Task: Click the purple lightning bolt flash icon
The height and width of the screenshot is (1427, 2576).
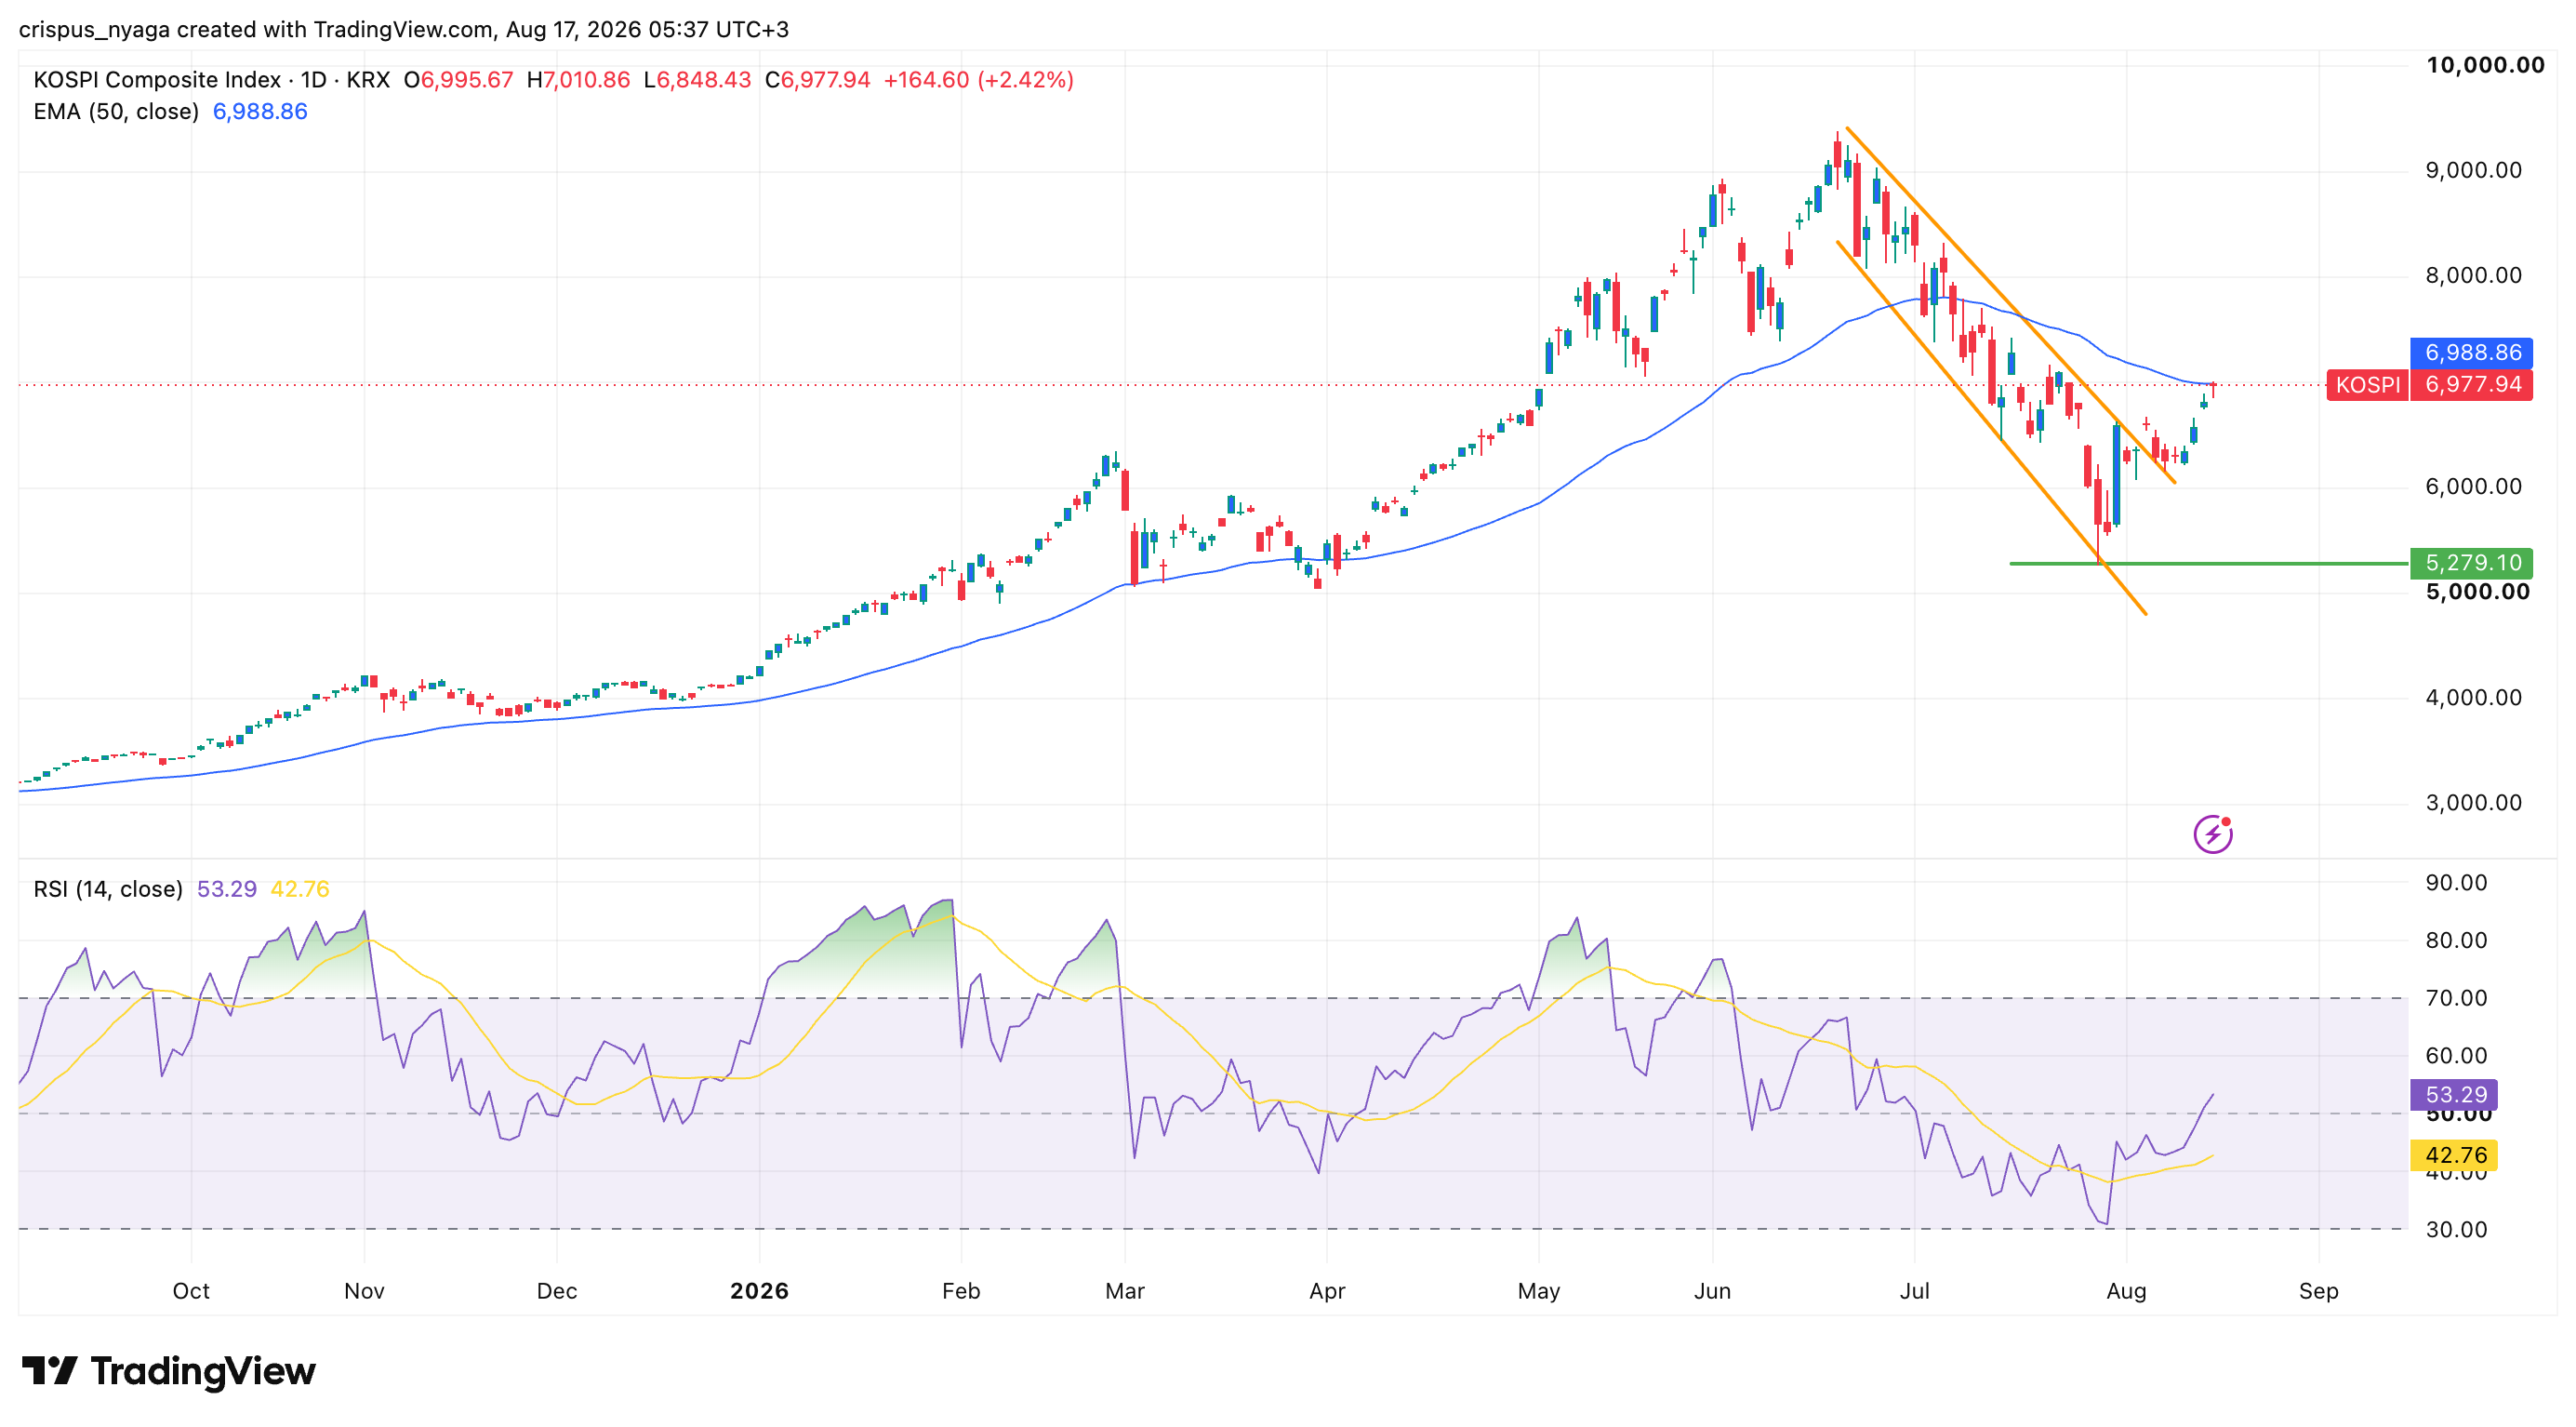Action: coord(2212,833)
